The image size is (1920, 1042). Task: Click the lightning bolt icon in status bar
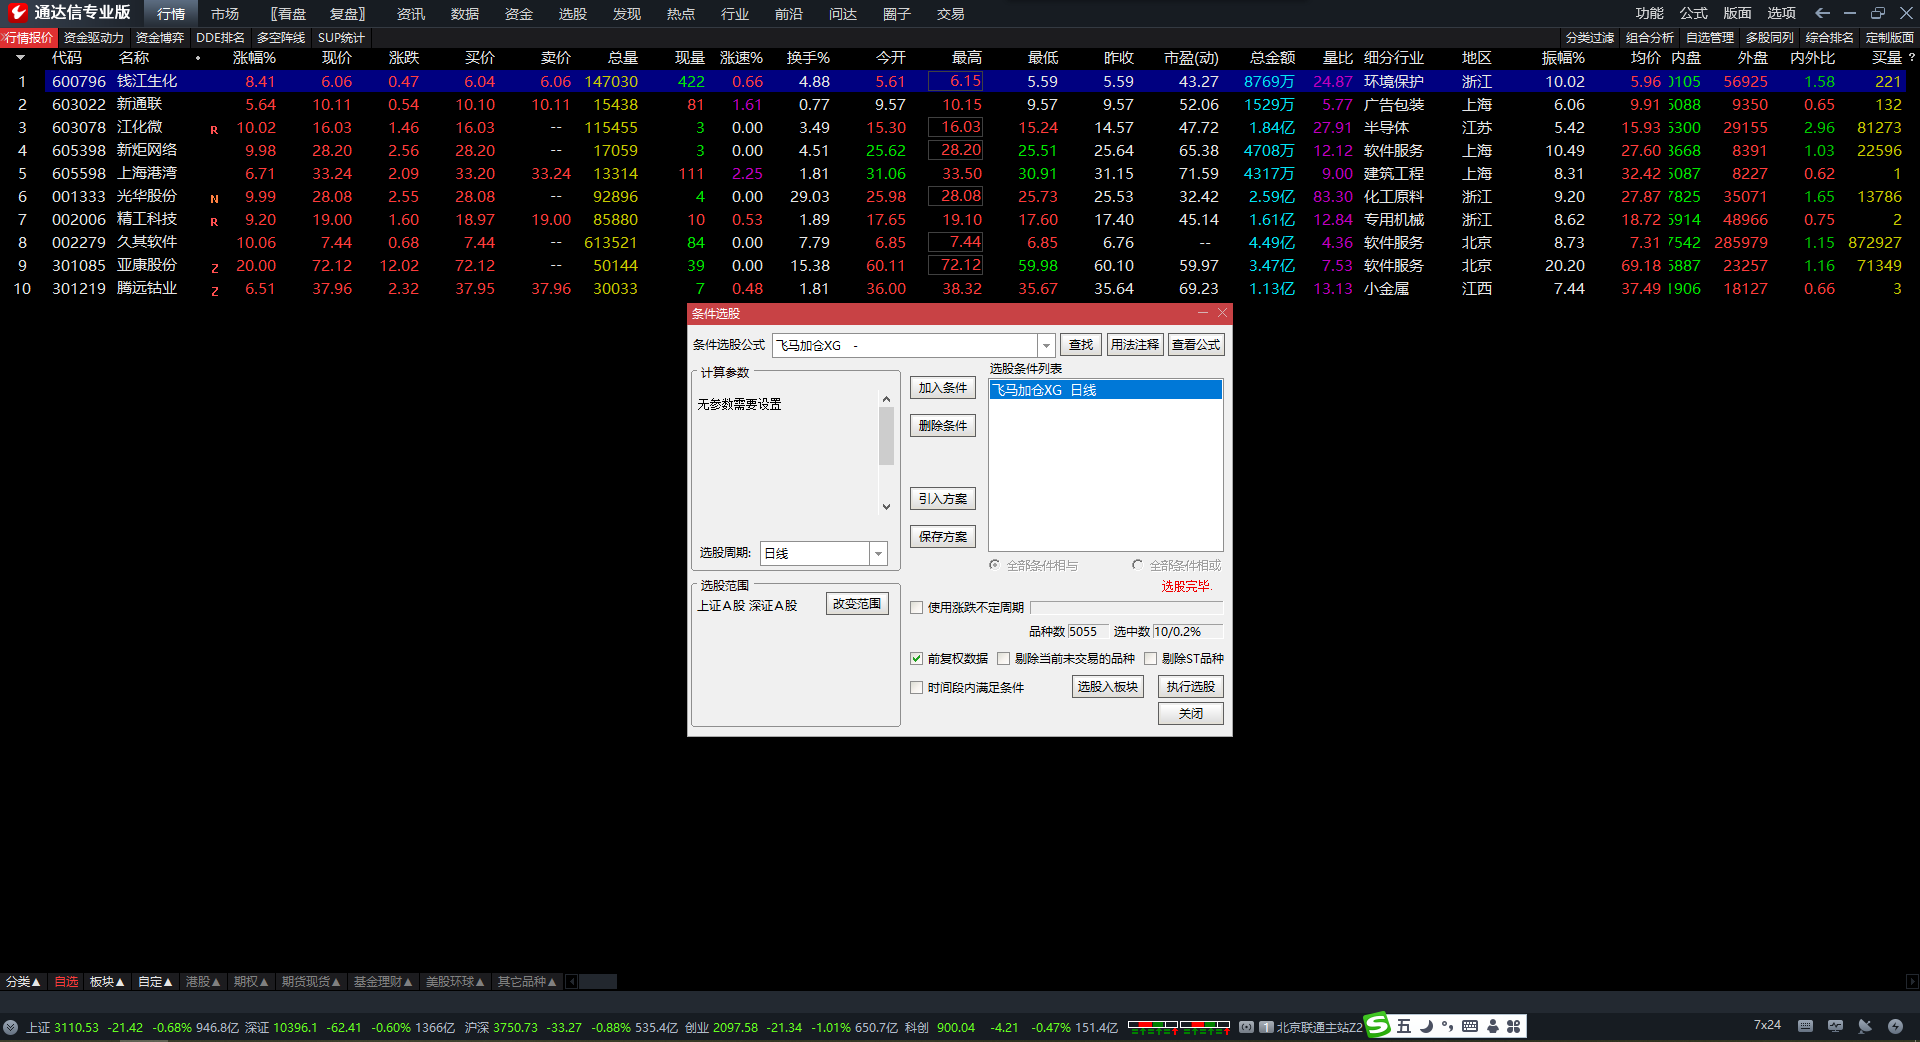[x=1895, y=1026]
